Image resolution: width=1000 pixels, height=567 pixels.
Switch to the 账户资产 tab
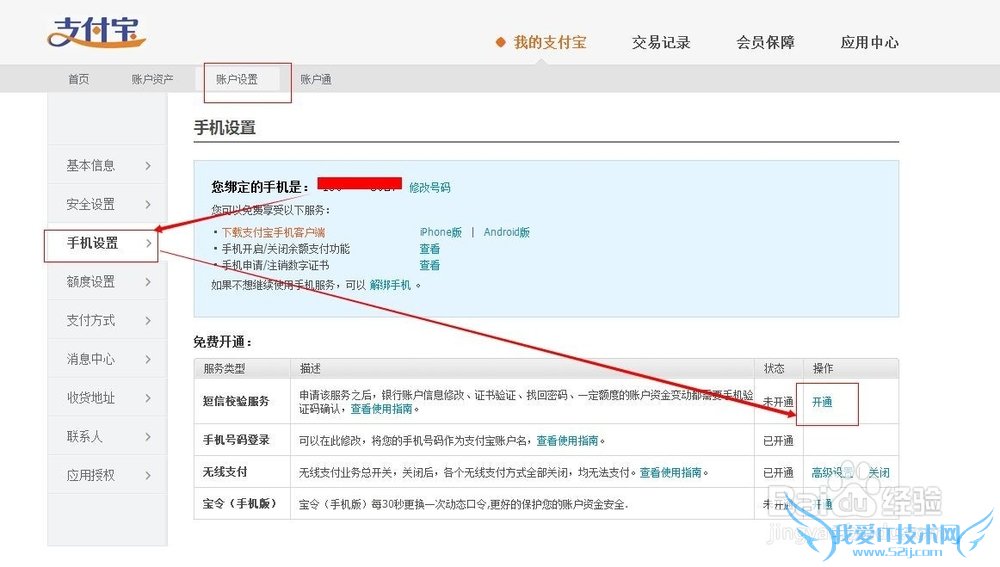click(x=152, y=79)
